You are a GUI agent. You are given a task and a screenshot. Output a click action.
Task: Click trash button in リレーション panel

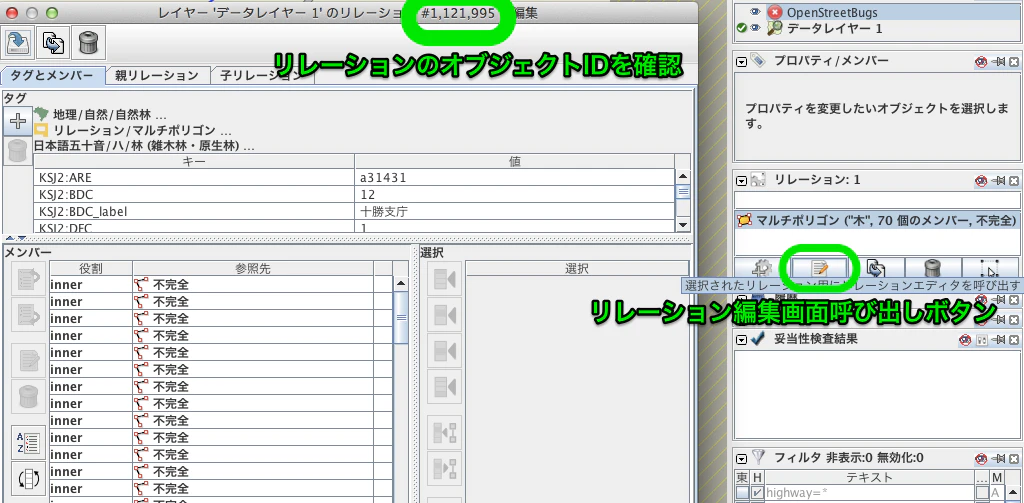pyautogui.click(x=933, y=268)
